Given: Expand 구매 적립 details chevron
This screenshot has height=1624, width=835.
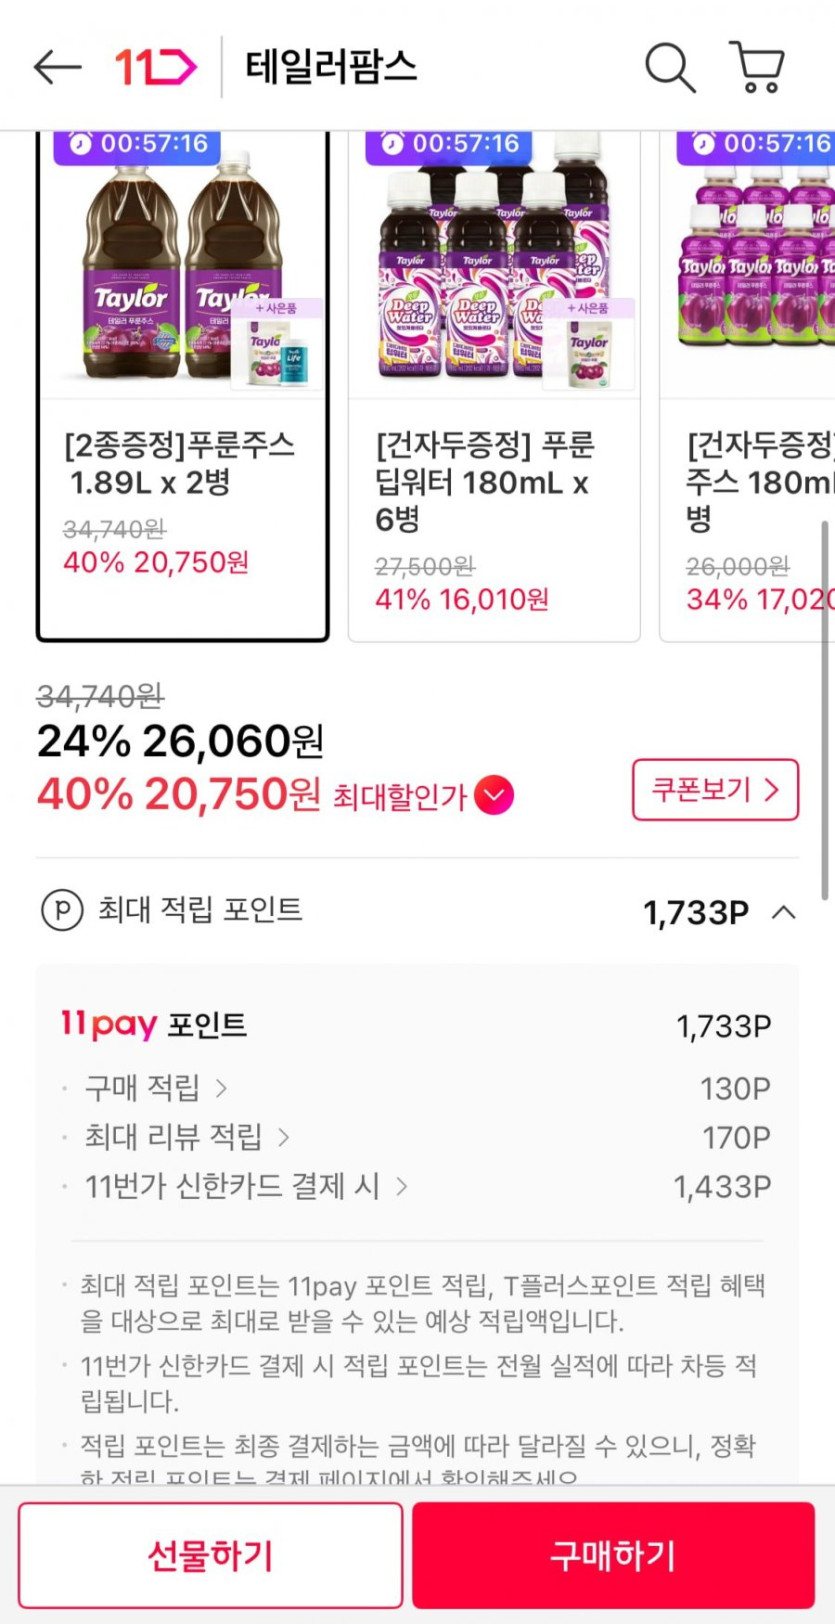Looking at the screenshot, I should (x=221, y=1088).
